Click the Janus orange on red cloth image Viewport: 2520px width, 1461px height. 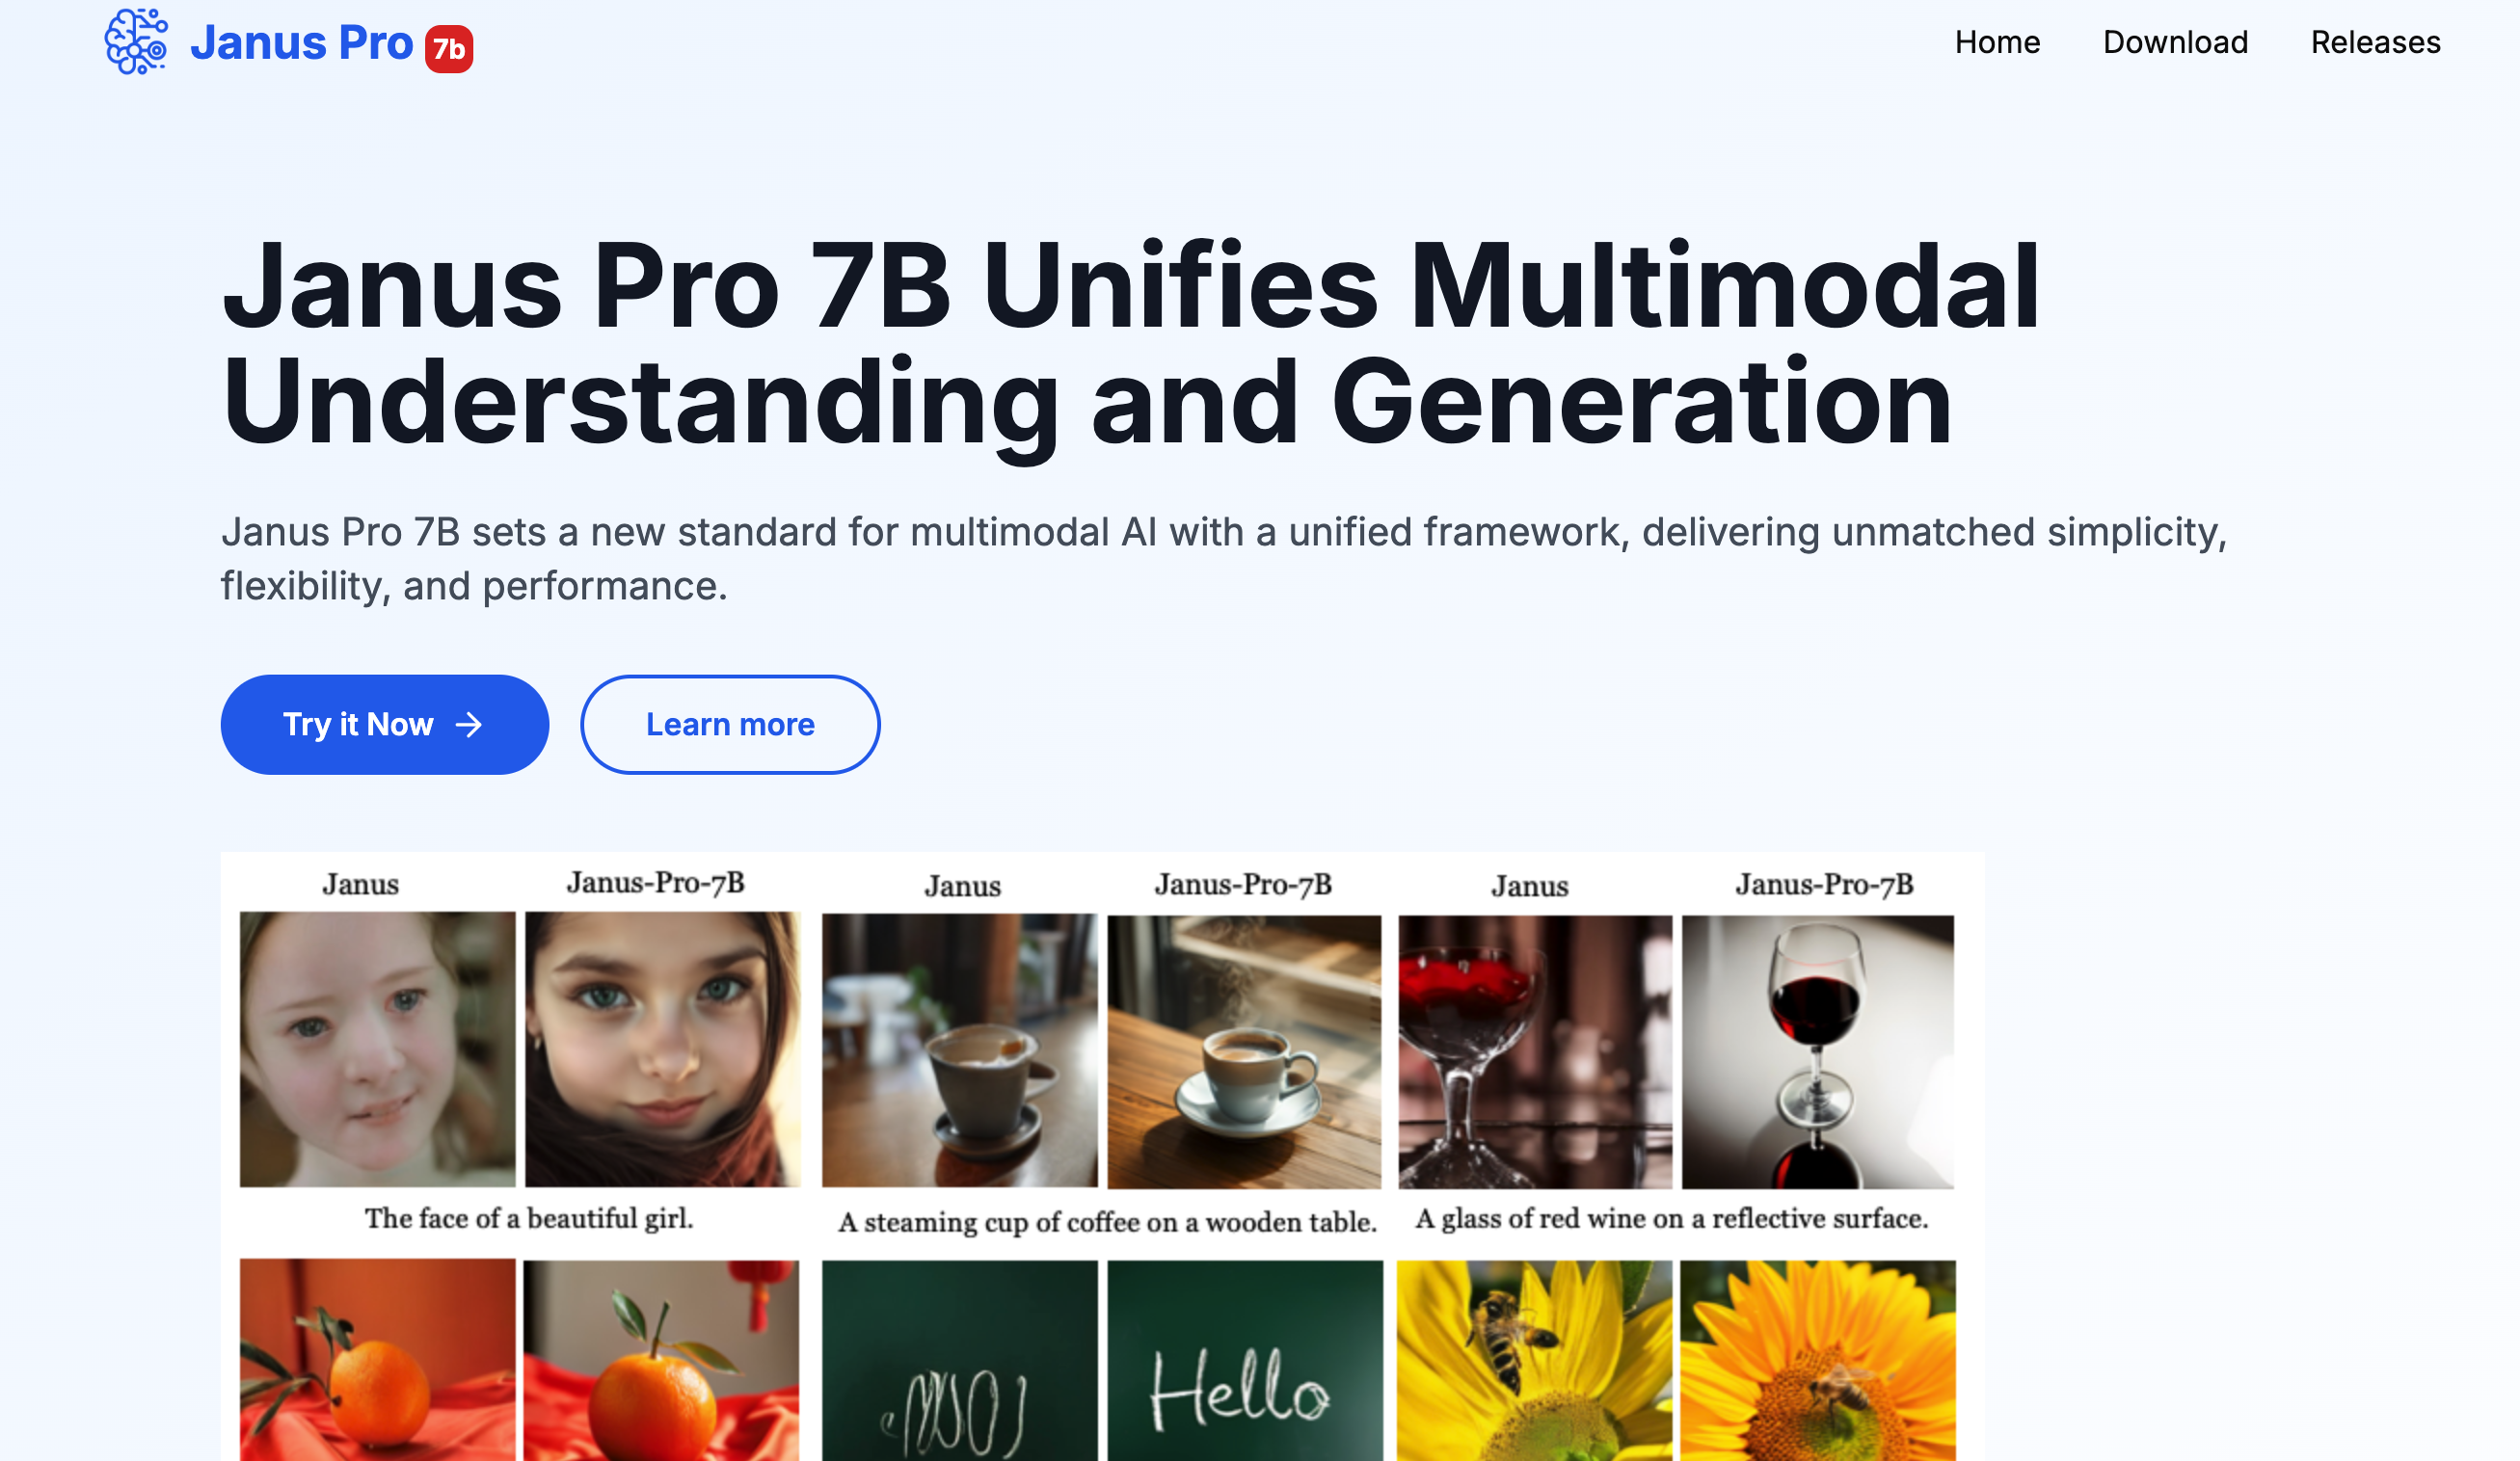coord(378,1360)
